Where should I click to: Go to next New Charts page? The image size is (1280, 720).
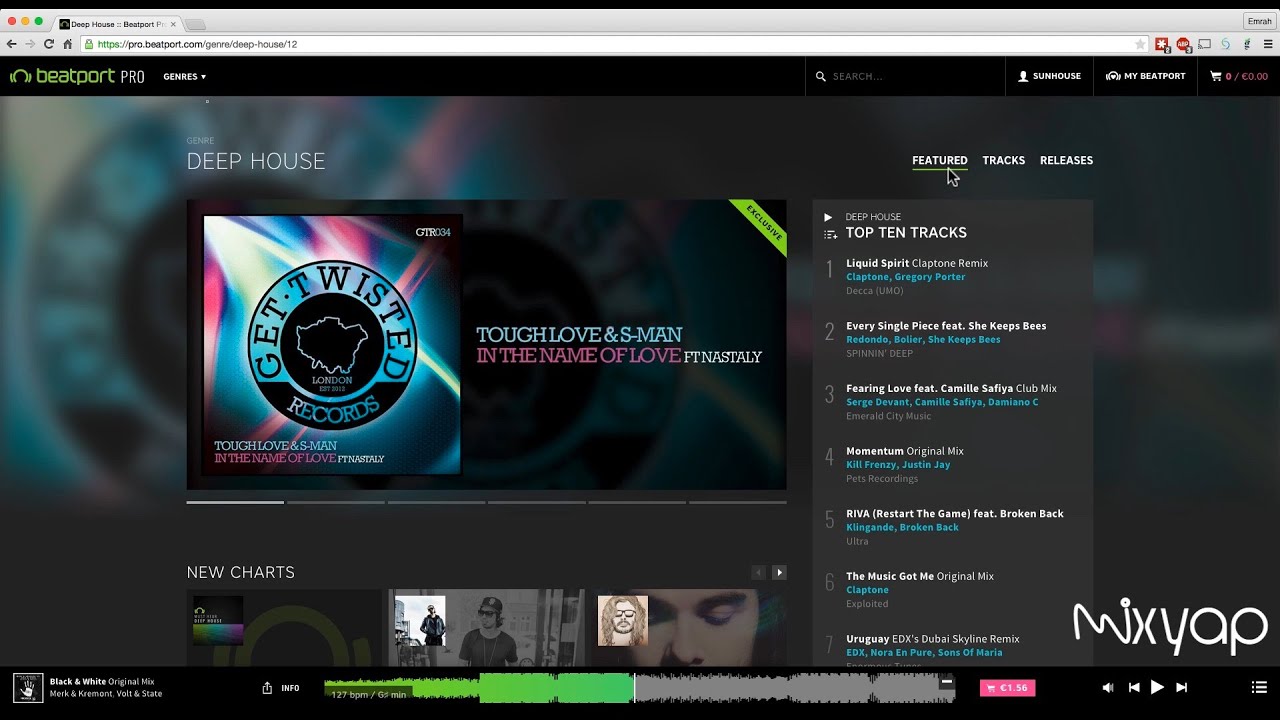779,573
